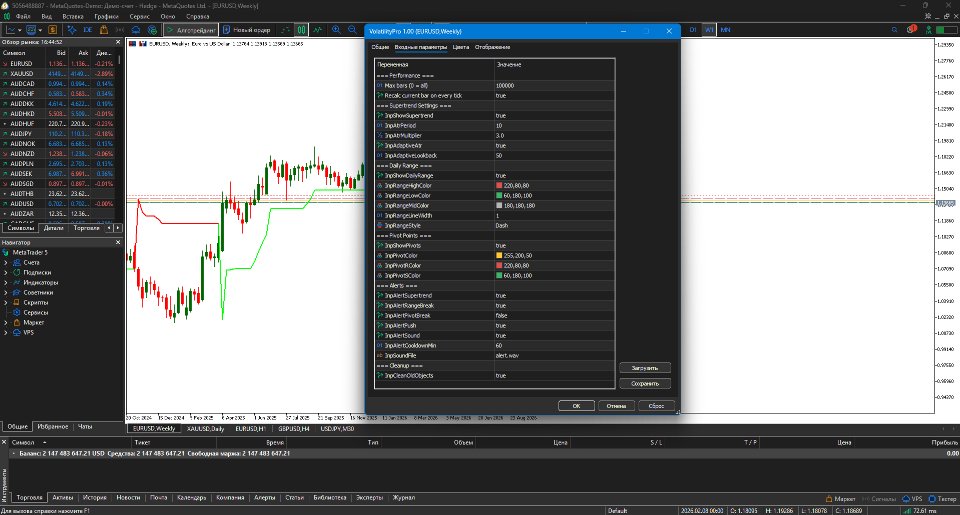This screenshot has width=960, height=515.
Task: Click the cloud VPS toolbar icon
Action: pyautogui.click(x=136, y=29)
